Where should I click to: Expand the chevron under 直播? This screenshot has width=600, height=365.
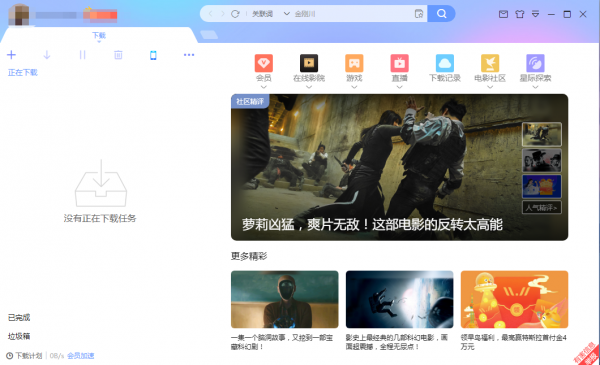(399, 87)
